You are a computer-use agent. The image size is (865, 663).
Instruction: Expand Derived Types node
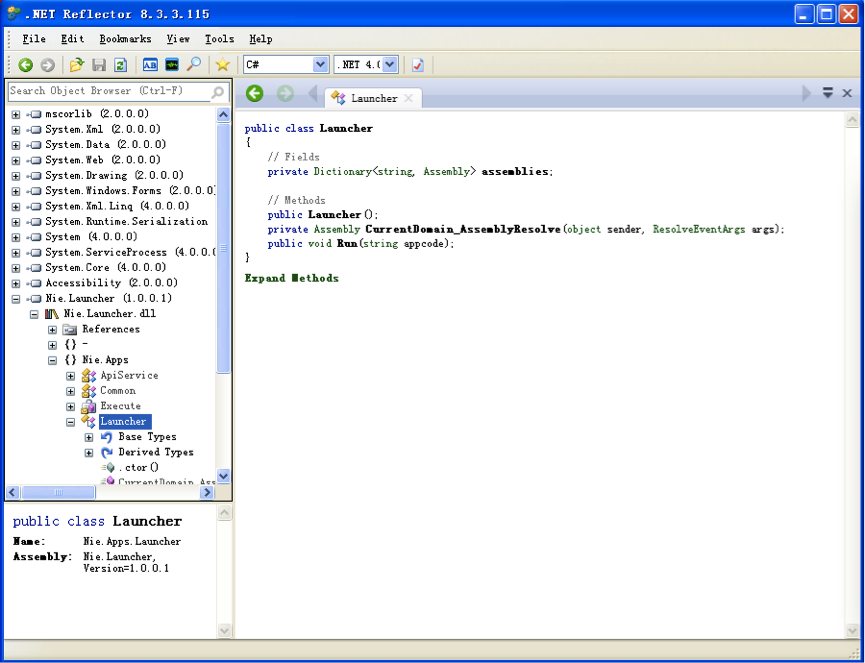pos(89,453)
